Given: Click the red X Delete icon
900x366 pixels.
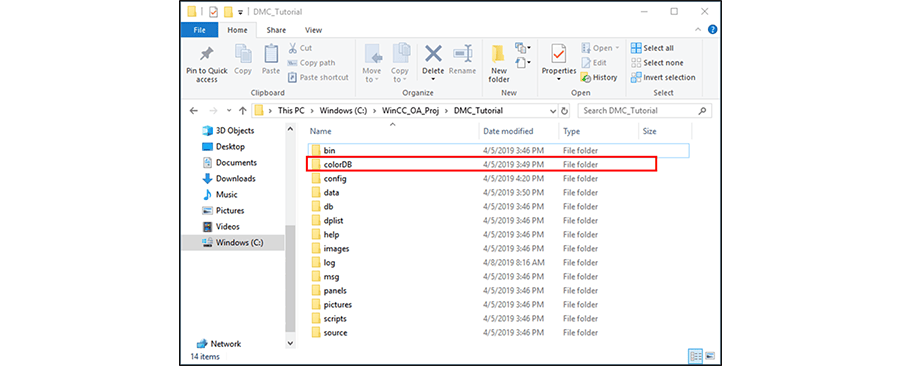Looking at the screenshot, I should point(433,54).
